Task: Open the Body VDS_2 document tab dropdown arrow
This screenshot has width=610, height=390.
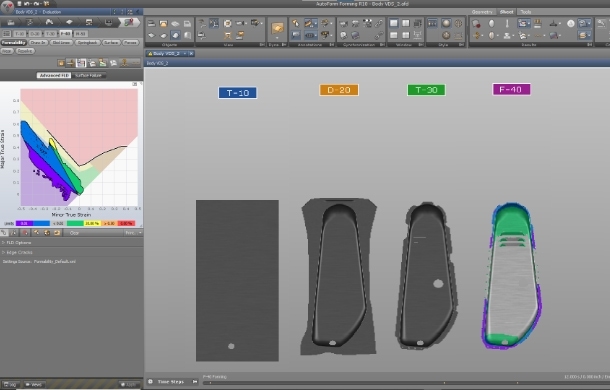Action: point(185,53)
